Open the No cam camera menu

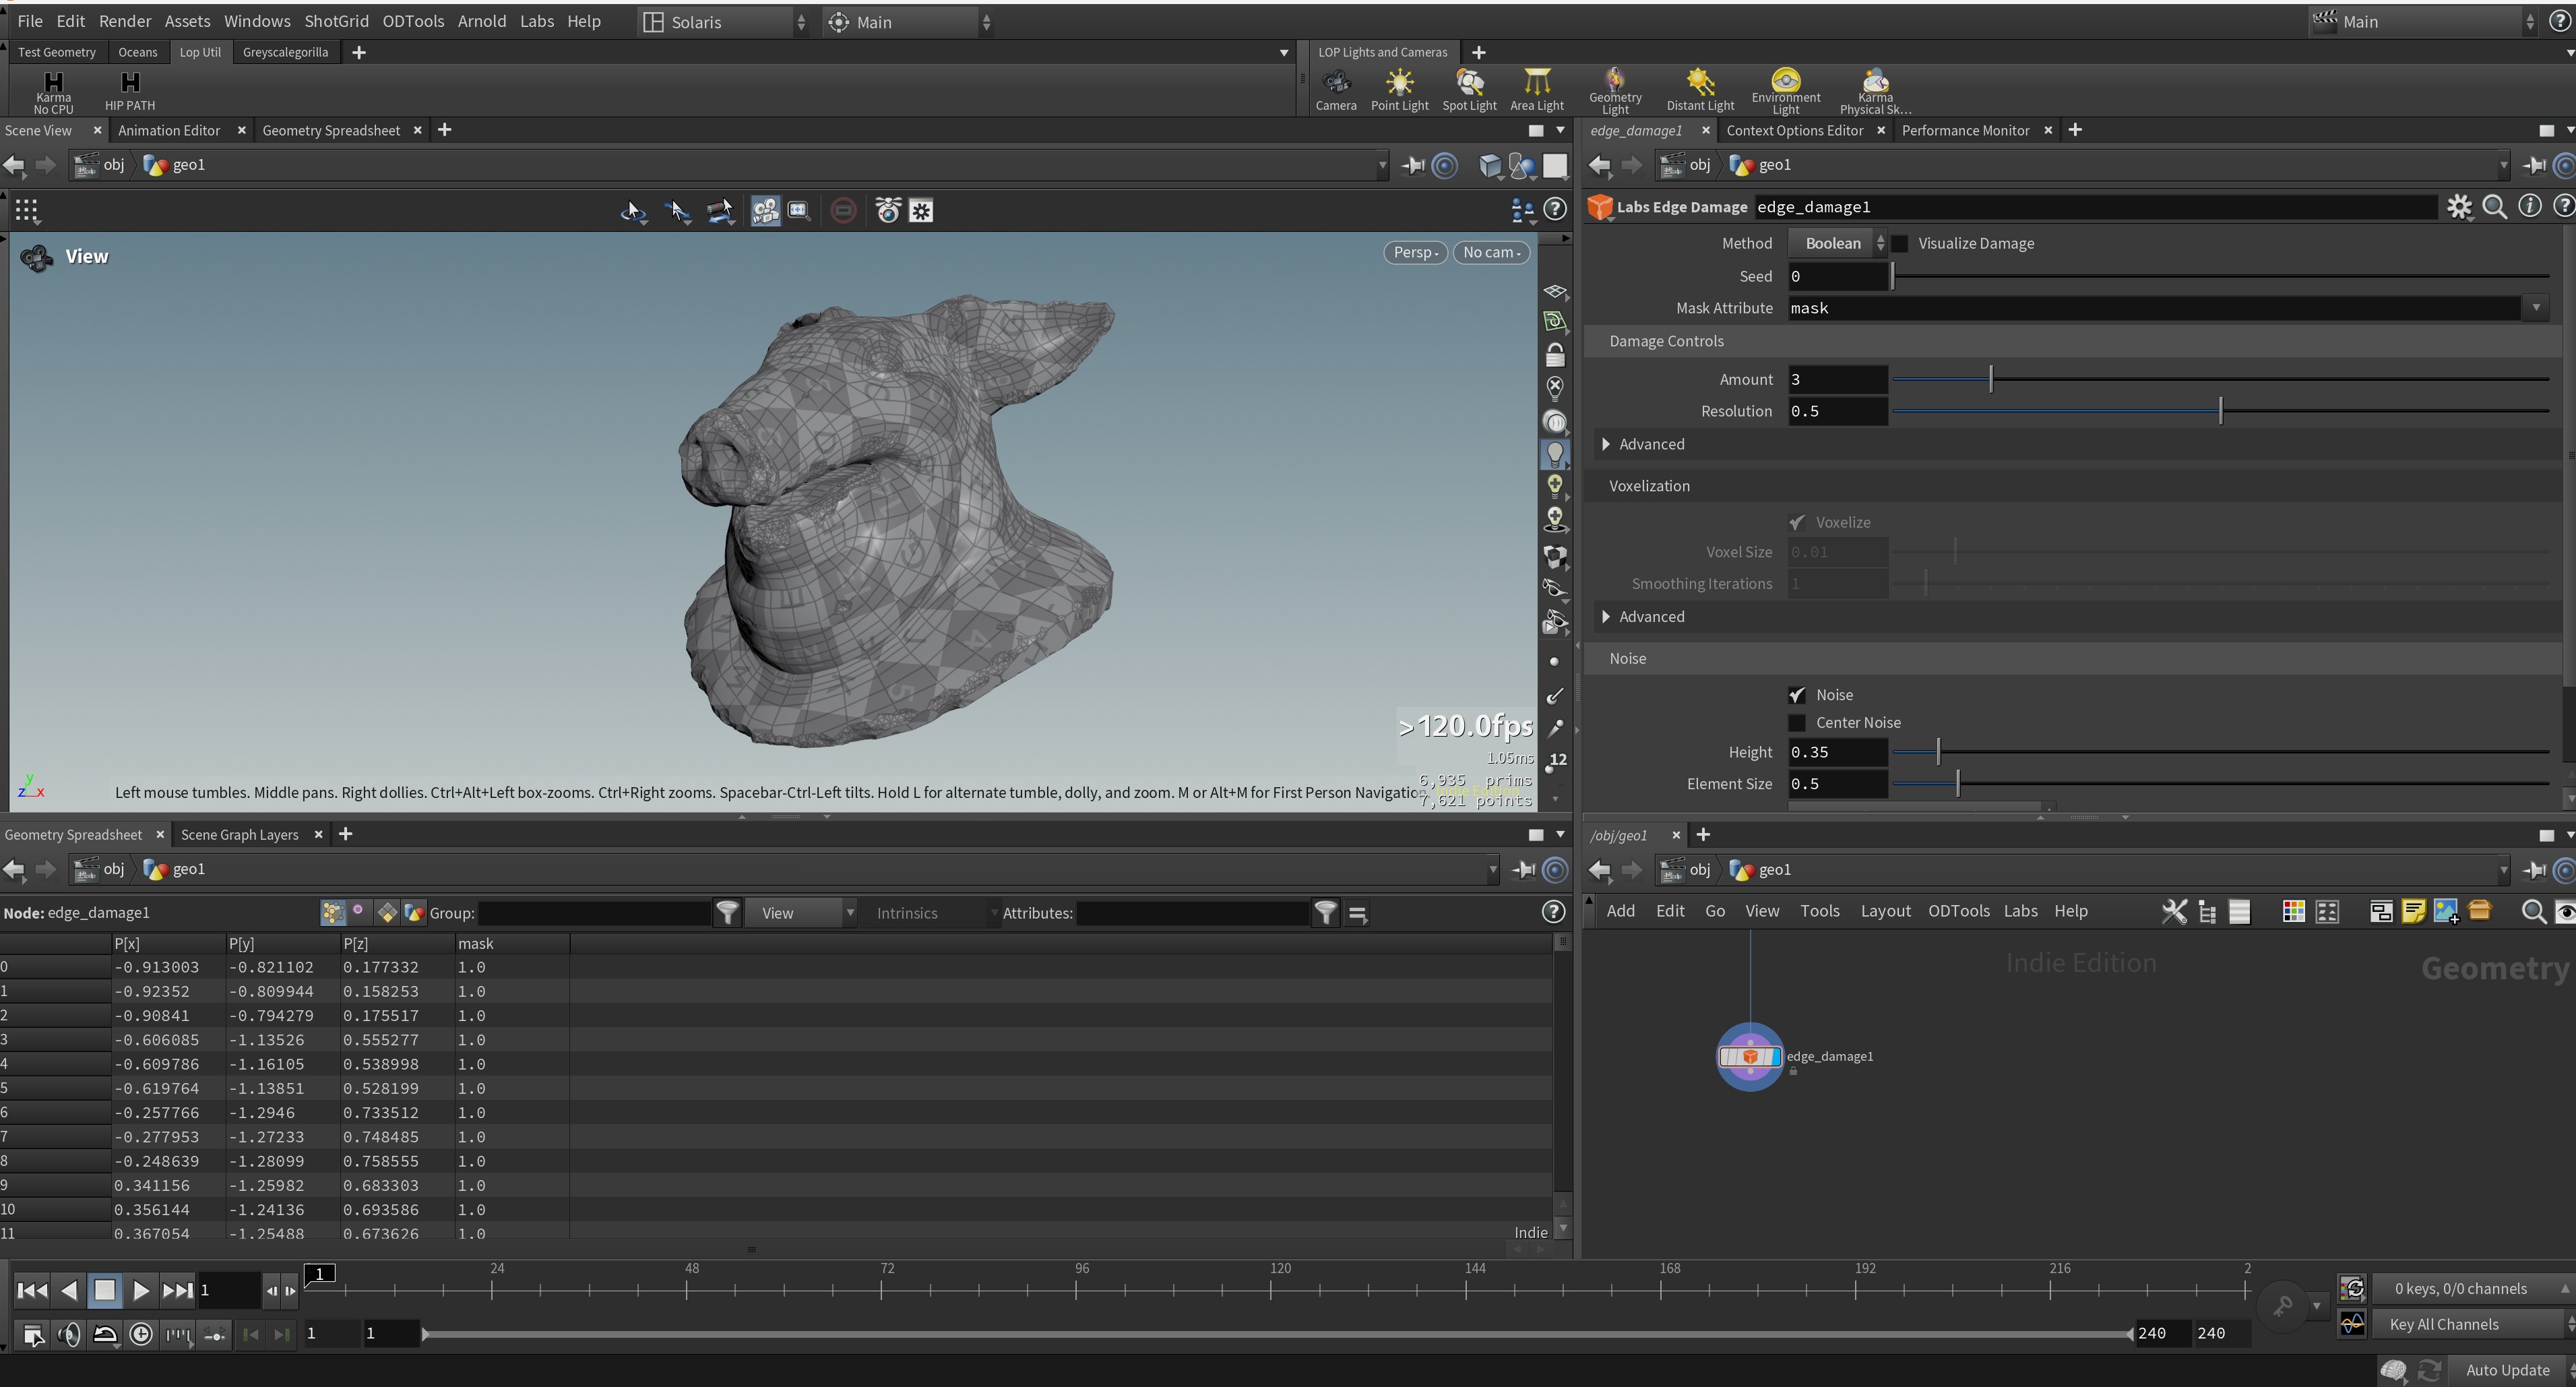pyautogui.click(x=1491, y=253)
